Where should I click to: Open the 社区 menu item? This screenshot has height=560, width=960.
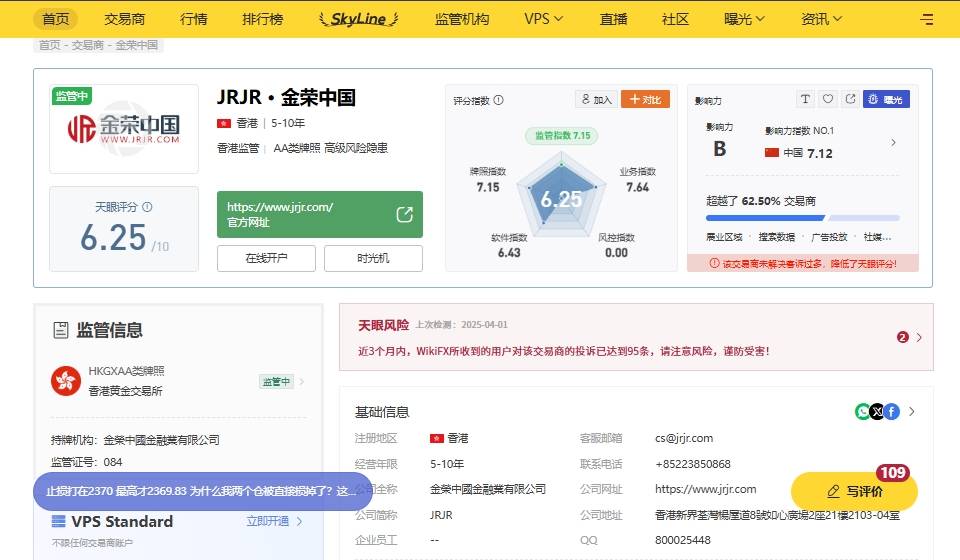(675, 19)
